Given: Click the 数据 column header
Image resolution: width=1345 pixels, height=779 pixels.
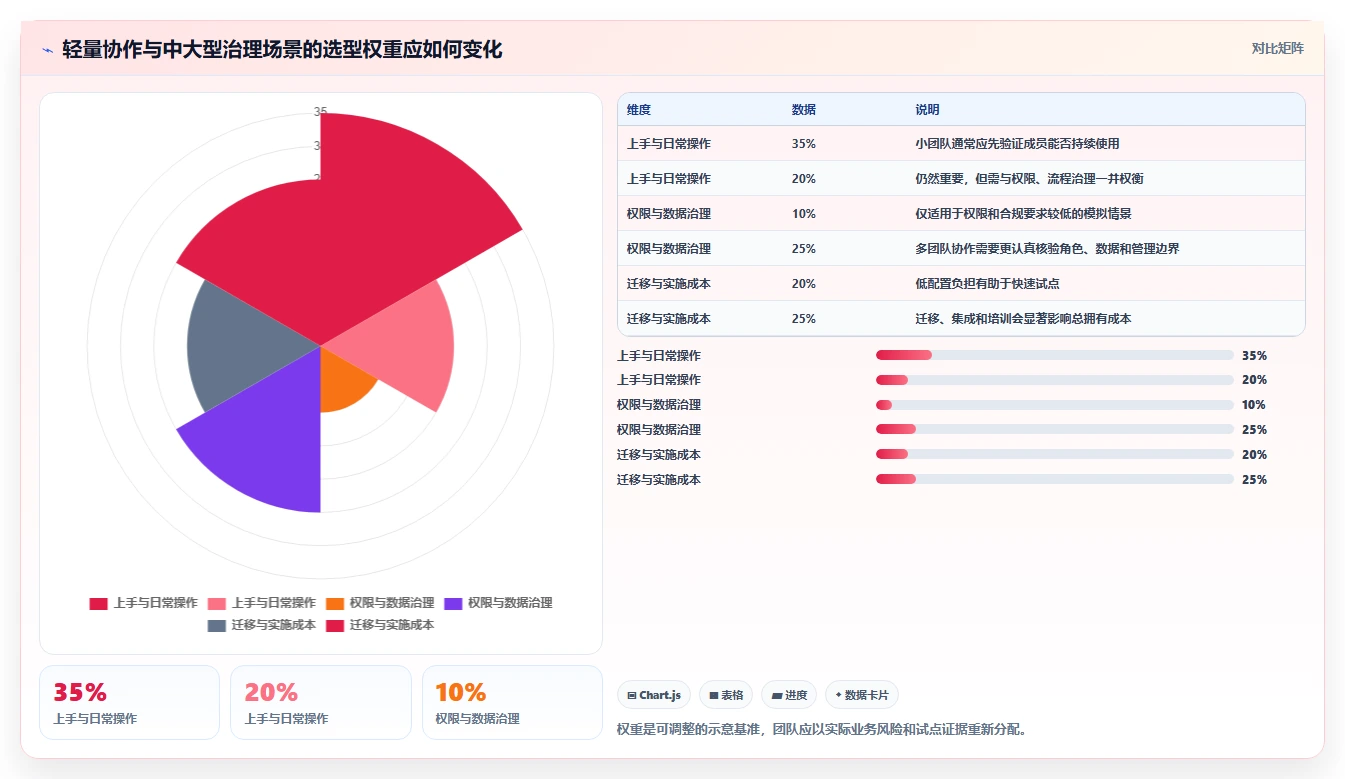Looking at the screenshot, I should tap(804, 110).
